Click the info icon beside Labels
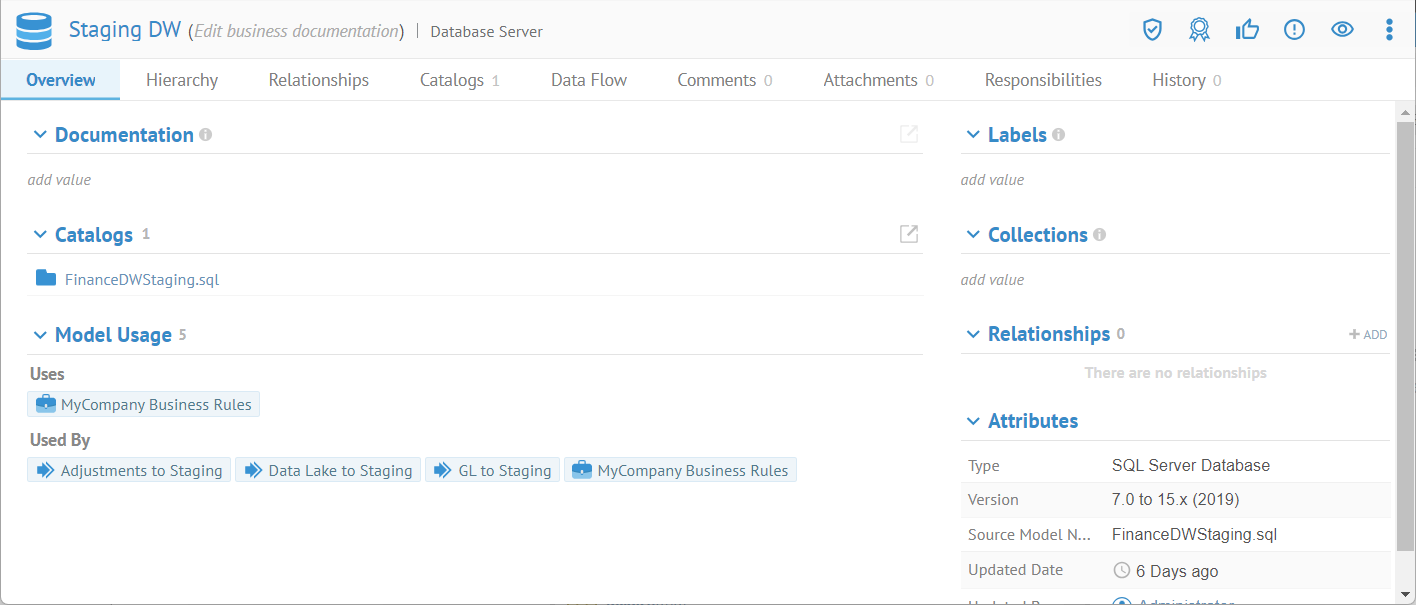Viewport: 1416px width, 605px height. coord(1058,135)
